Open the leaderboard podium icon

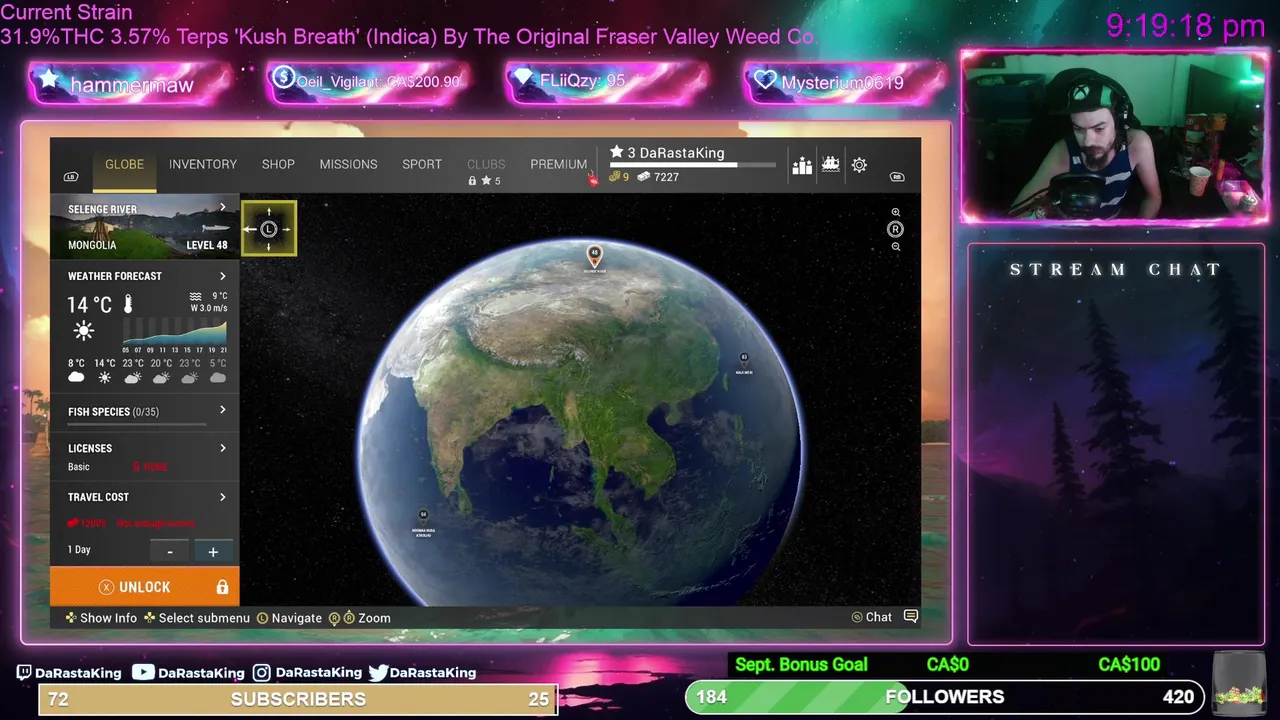click(802, 166)
